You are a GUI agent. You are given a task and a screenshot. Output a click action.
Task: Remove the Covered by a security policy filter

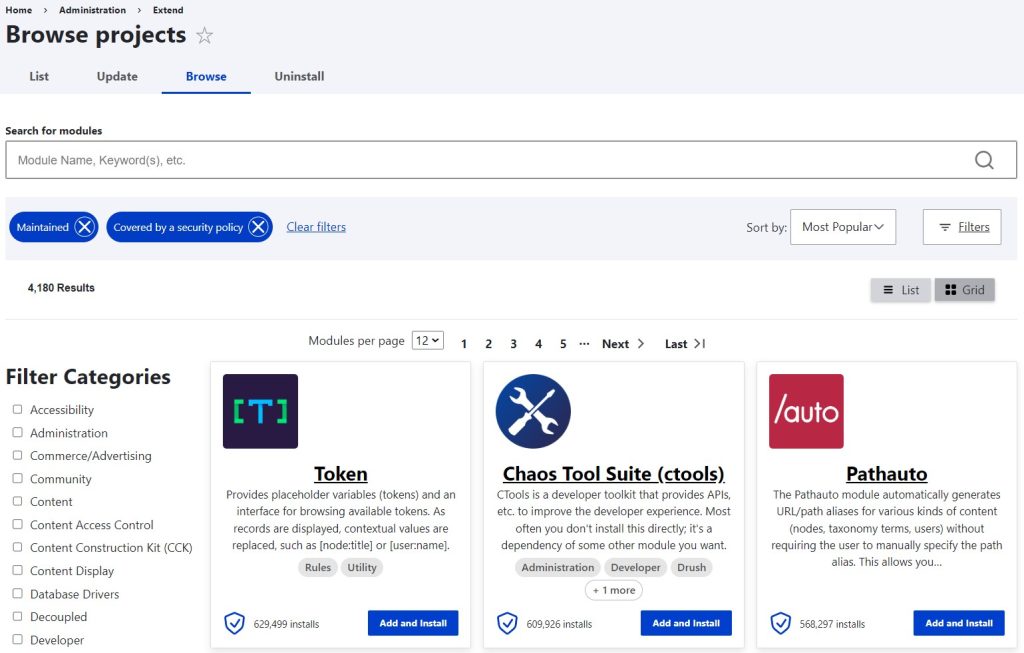tap(258, 227)
